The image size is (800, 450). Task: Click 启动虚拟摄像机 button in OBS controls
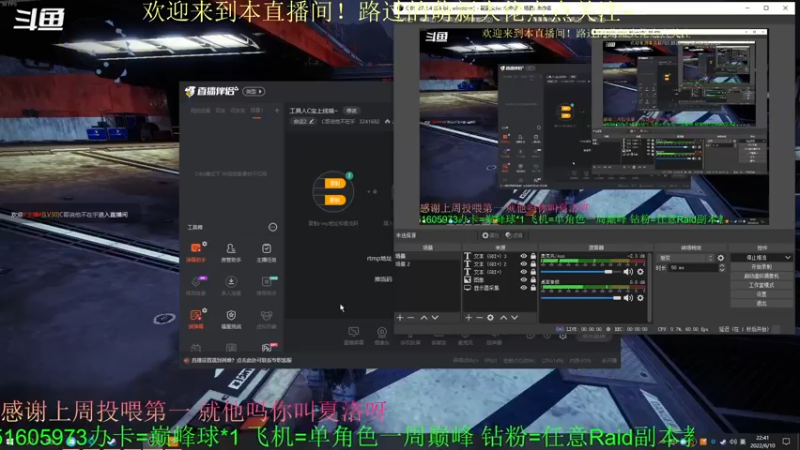pyautogui.click(x=761, y=276)
